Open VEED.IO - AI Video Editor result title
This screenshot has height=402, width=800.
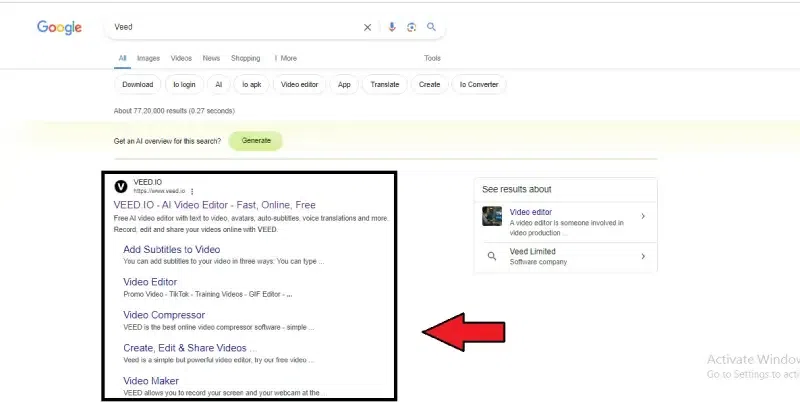point(214,205)
